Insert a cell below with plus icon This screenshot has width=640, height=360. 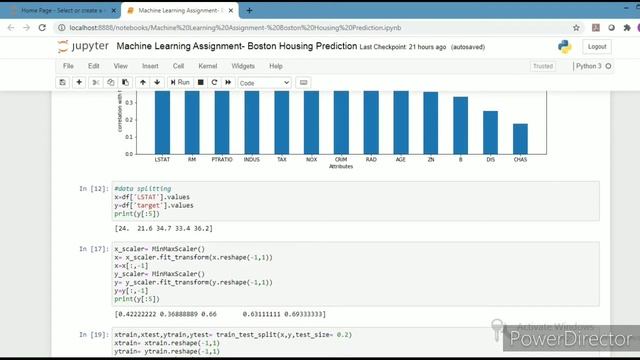click(x=79, y=82)
